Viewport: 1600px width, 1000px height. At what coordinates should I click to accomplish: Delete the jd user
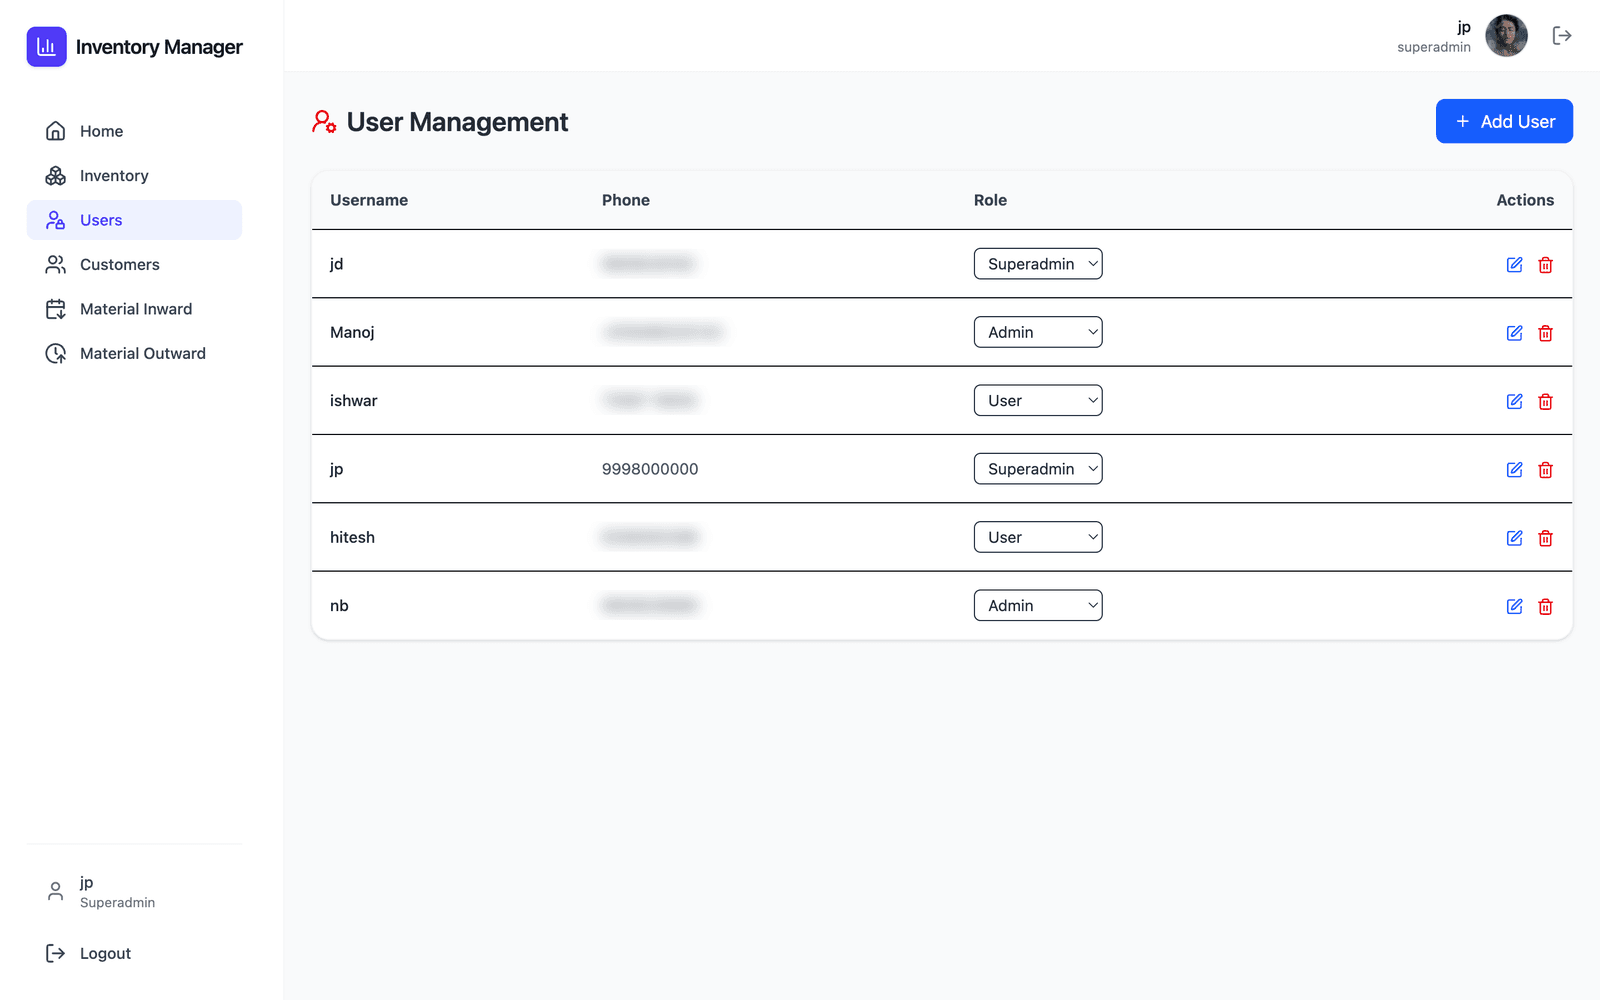(x=1545, y=265)
